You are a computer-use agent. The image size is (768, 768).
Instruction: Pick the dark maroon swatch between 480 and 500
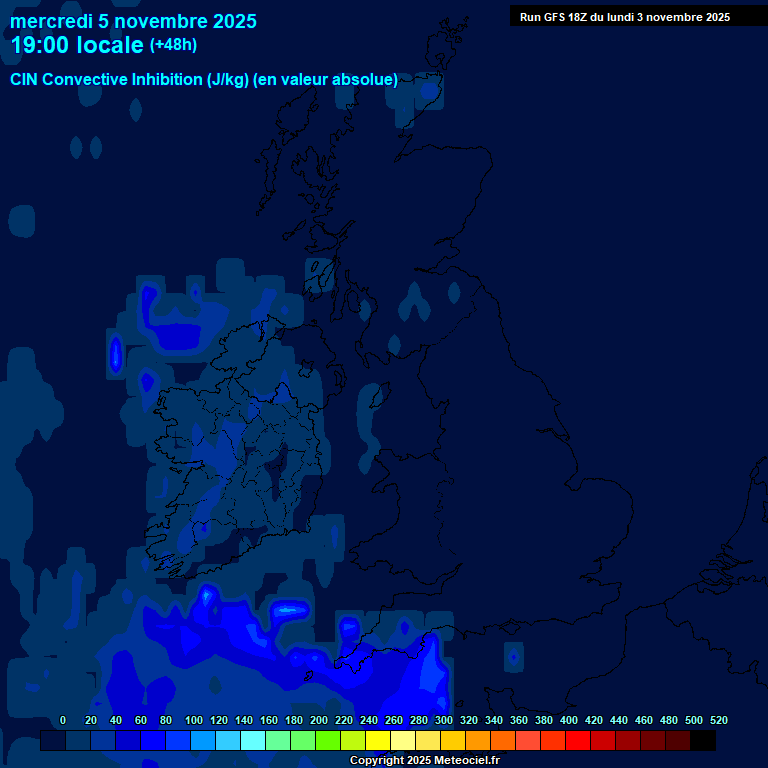[x=678, y=741]
